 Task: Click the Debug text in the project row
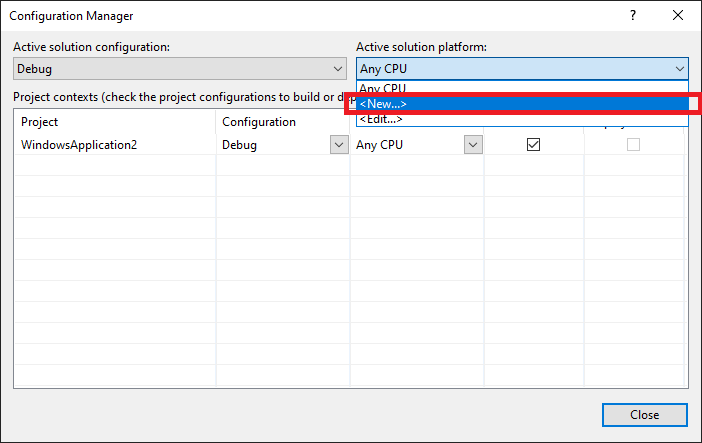point(240,145)
